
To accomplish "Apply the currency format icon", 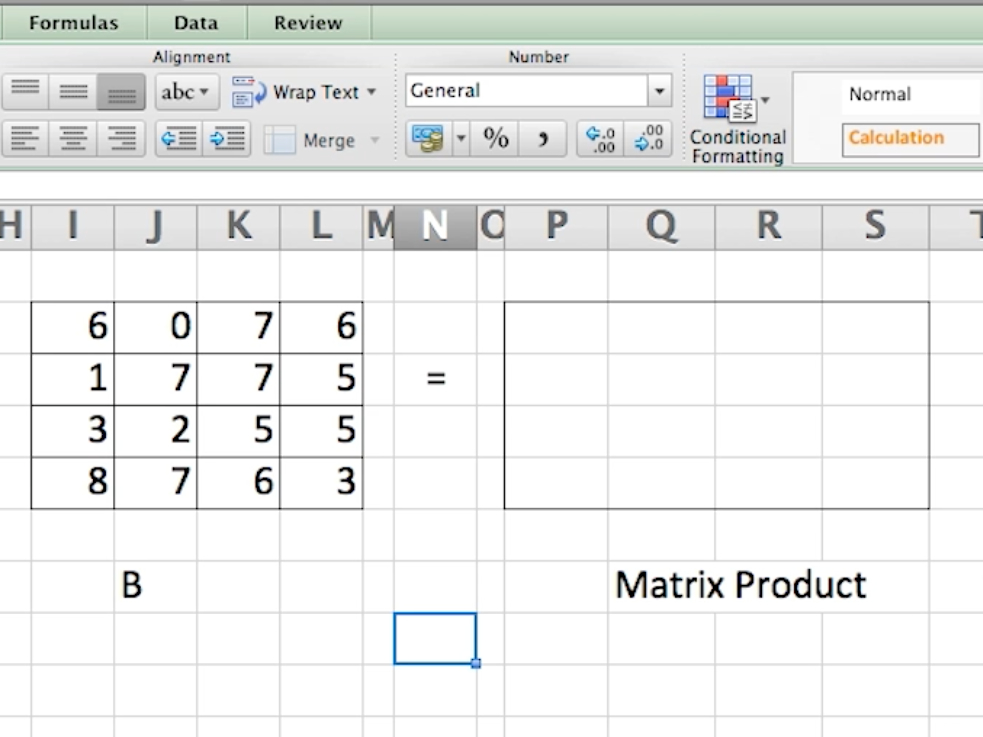I will click(428, 139).
